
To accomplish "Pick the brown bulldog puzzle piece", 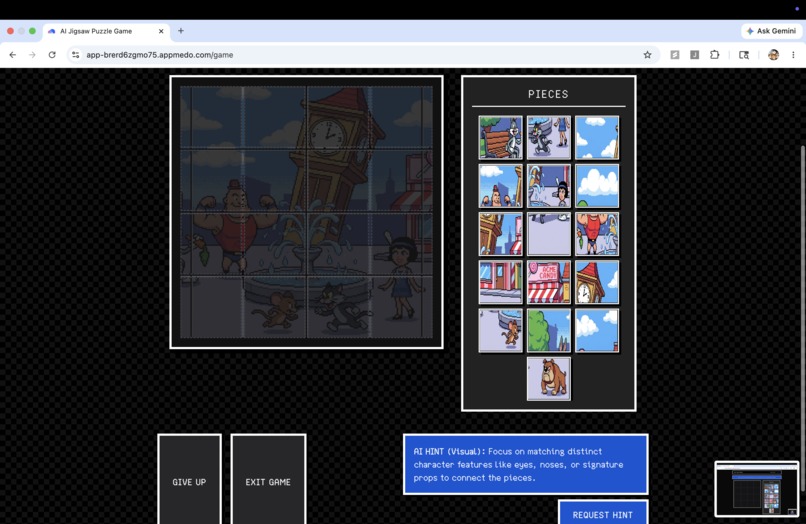I will (x=548, y=379).
